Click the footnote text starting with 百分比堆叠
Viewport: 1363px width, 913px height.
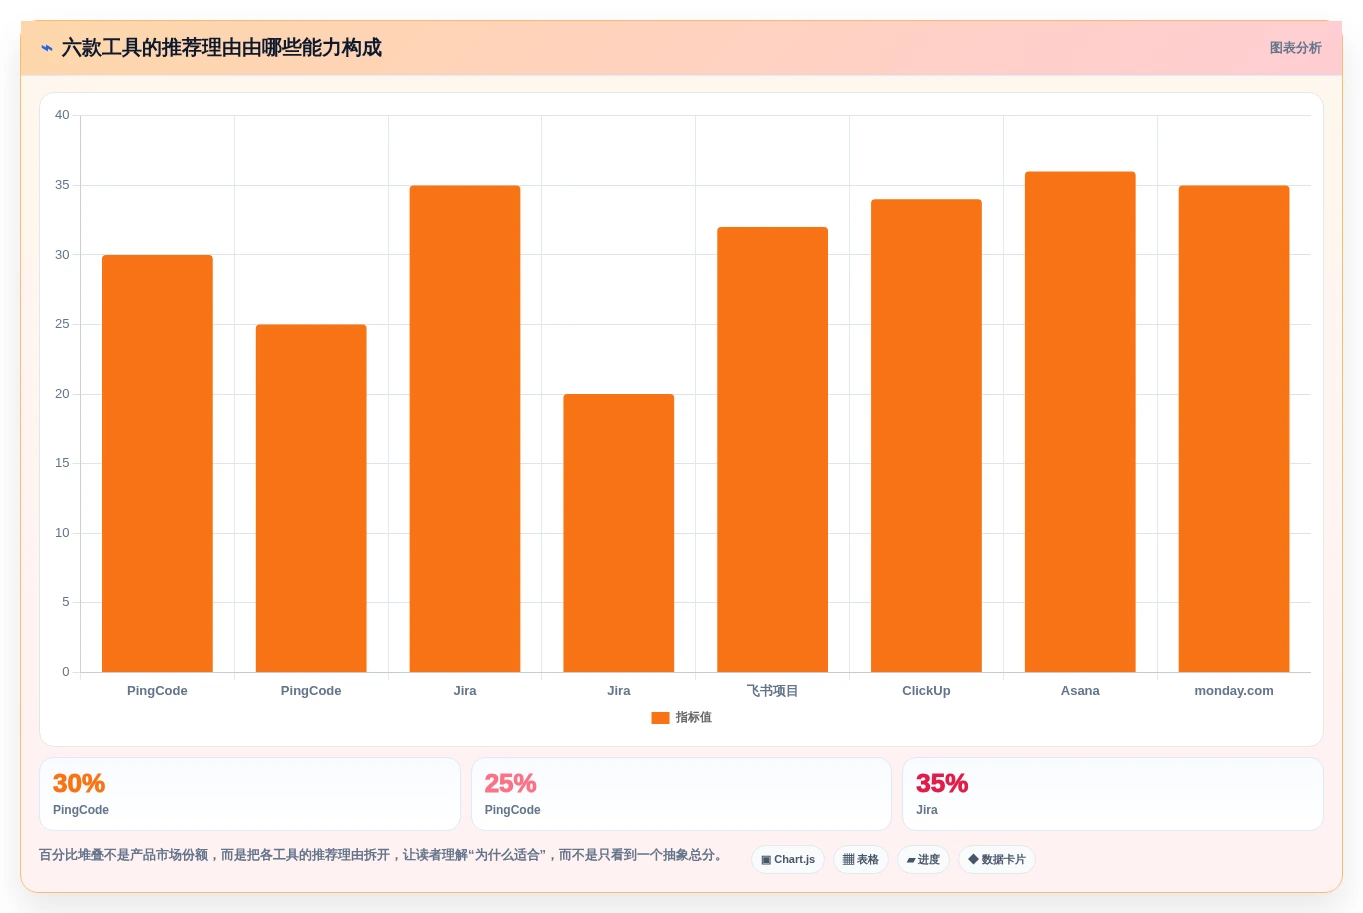(x=383, y=855)
